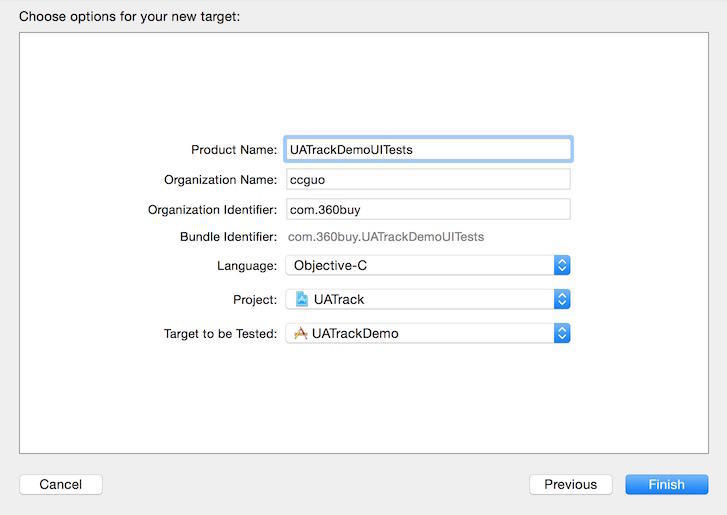Viewport: 727px width, 515px height.
Task: Go back with the Previous button
Action: coord(571,484)
